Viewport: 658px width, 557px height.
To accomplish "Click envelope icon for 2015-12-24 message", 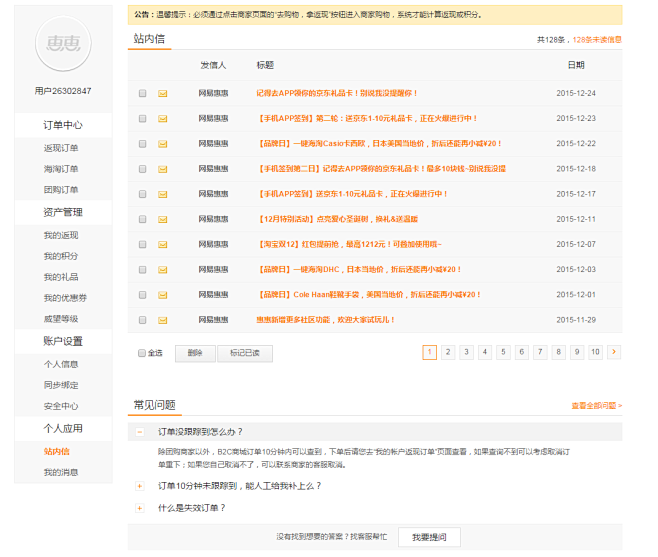I will click(163, 93).
